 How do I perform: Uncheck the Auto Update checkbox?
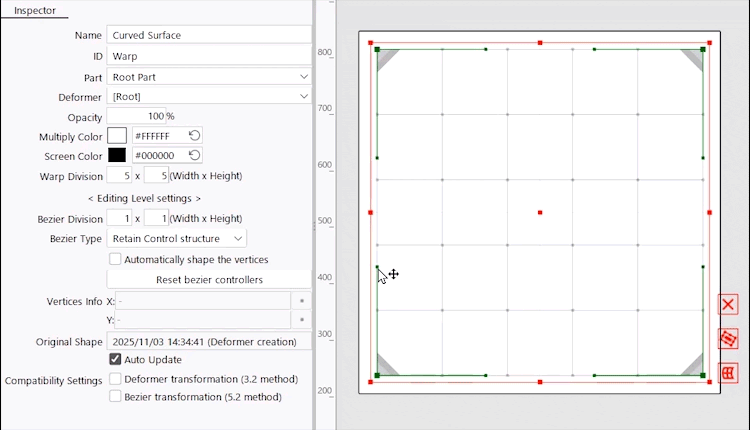[x=116, y=359]
